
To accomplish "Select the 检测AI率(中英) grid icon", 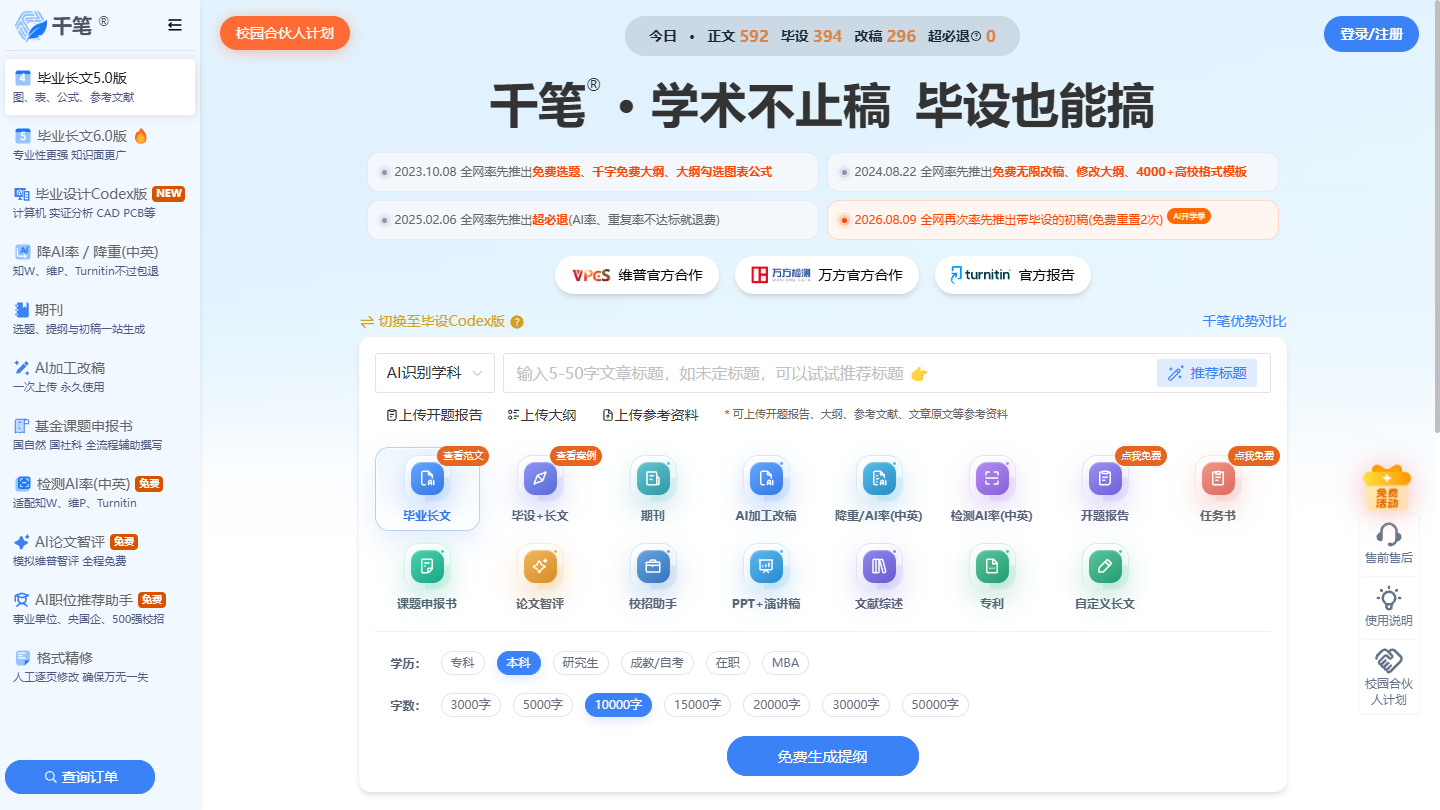I will (x=992, y=478).
